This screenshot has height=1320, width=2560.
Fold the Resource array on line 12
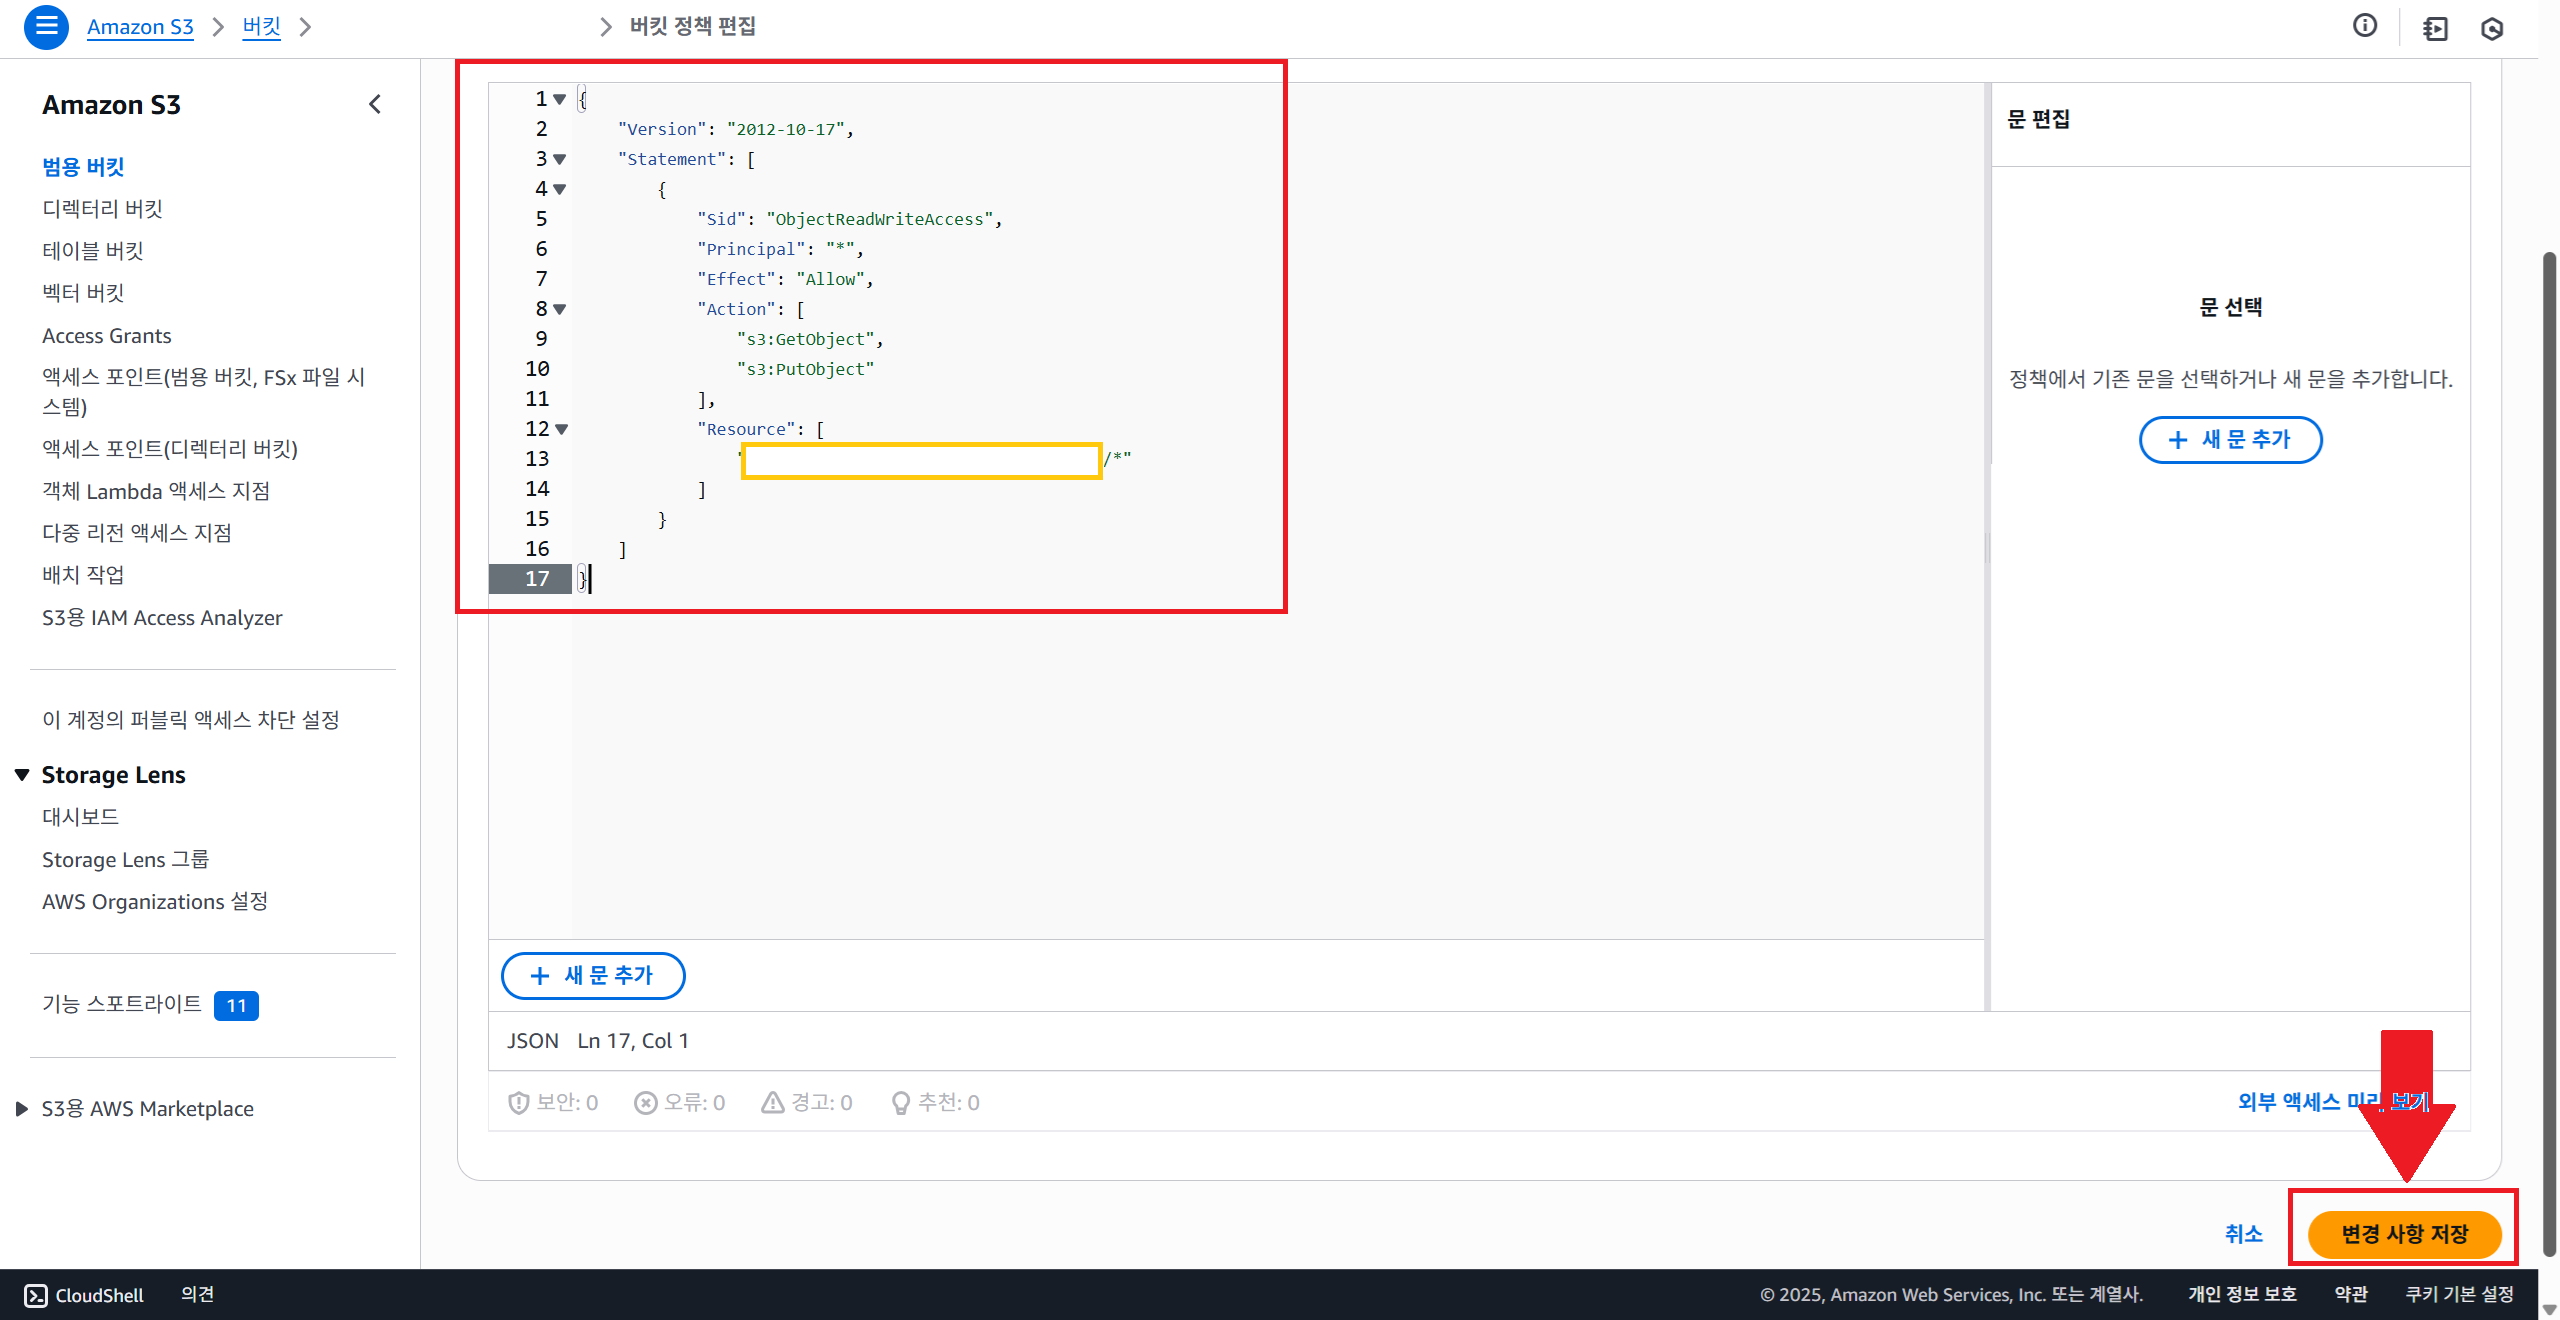pyautogui.click(x=562, y=429)
